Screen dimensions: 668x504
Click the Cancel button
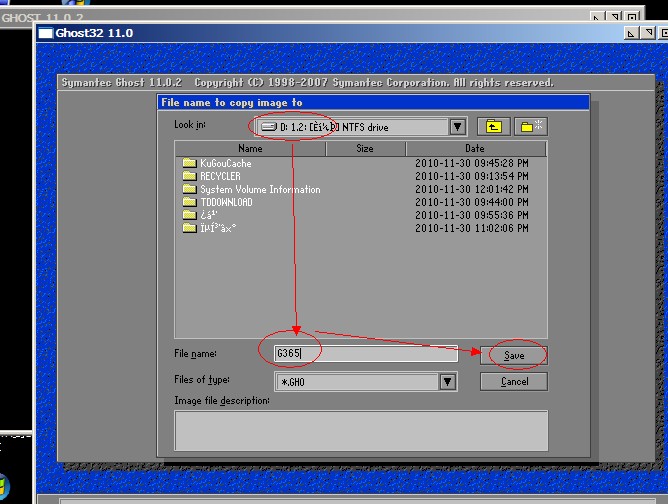click(514, 381)
